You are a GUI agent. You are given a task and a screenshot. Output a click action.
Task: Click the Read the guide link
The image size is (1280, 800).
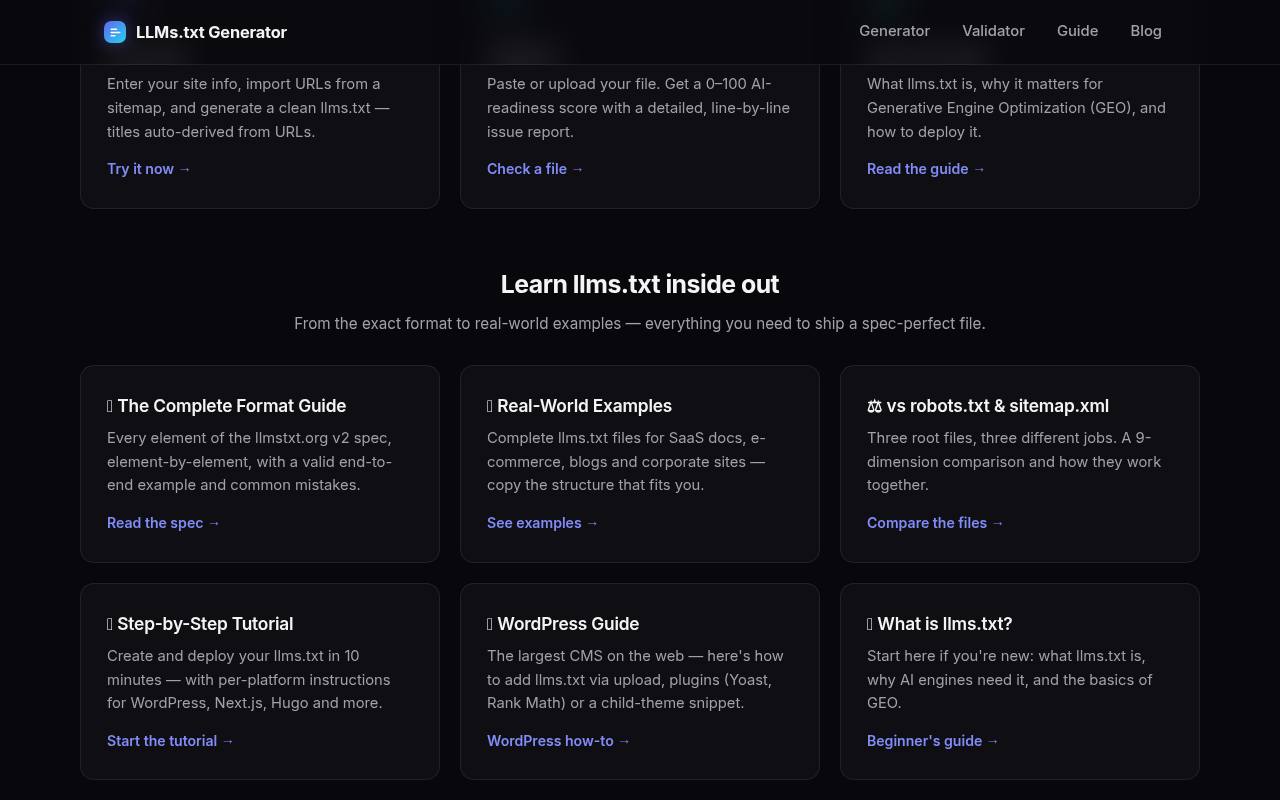tap(926, 169)
